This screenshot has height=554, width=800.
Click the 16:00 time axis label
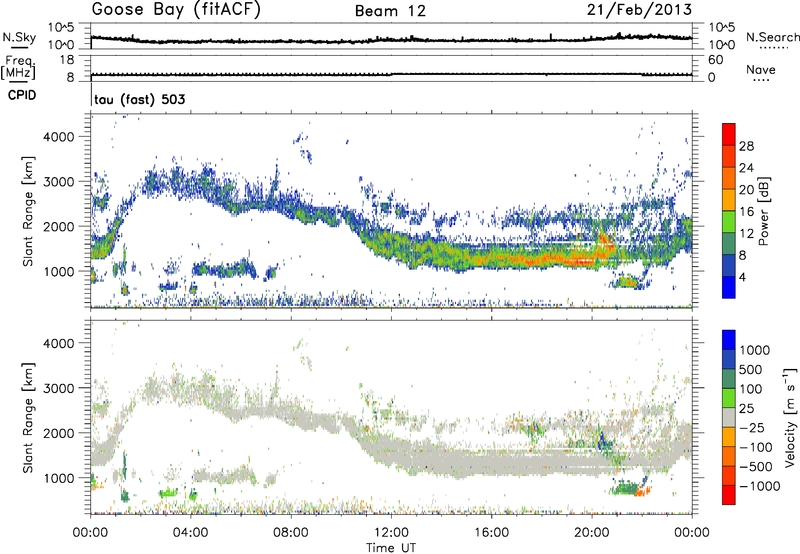pos(491,533)
